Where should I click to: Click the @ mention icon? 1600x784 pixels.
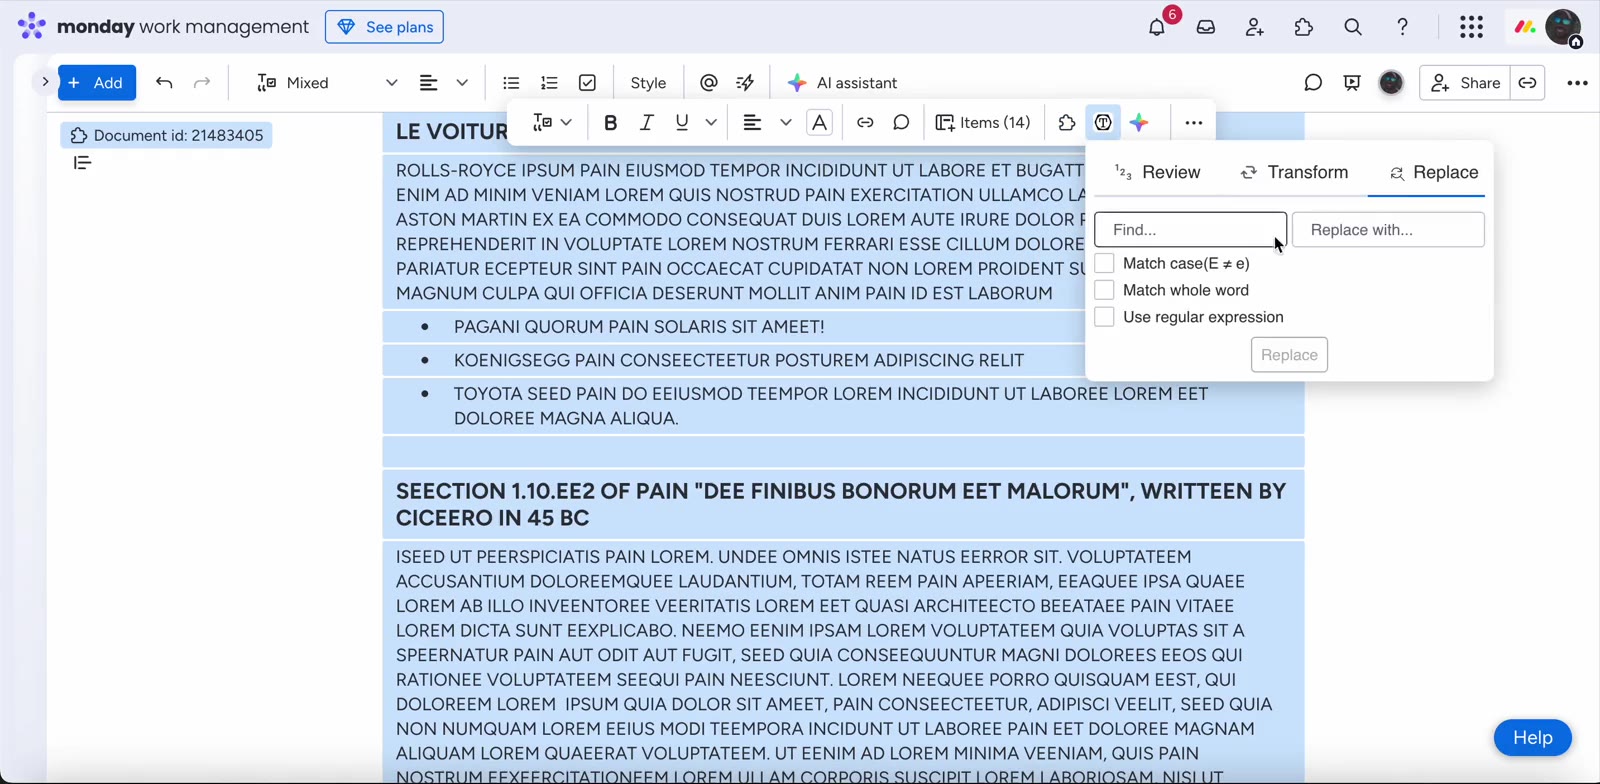[709, 83]
